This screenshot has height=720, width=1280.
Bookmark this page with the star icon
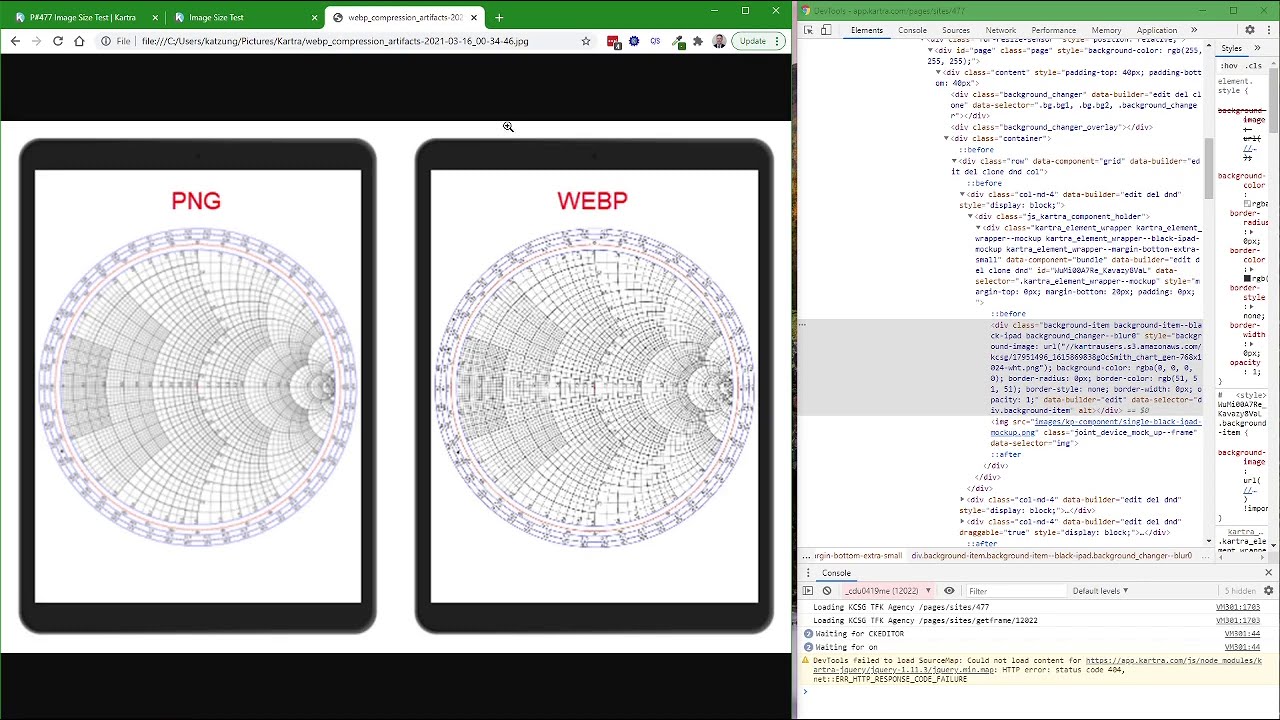click(586, 41)
